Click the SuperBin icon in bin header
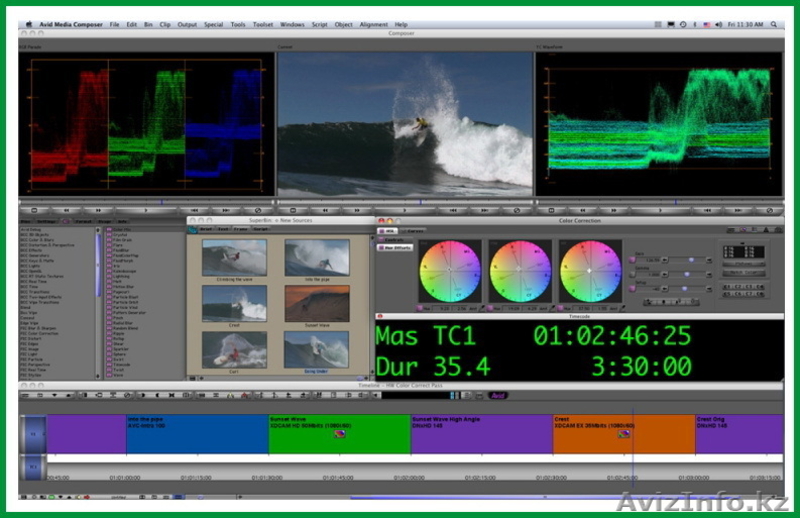 point(193,231)
